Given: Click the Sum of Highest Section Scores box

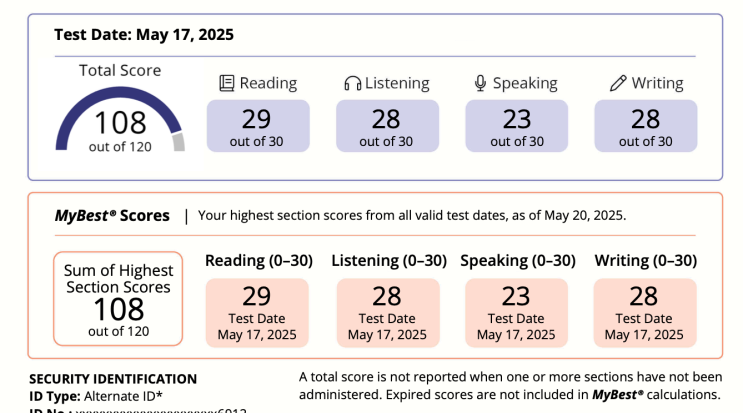Looking at the screenshot, I should 118,298.
